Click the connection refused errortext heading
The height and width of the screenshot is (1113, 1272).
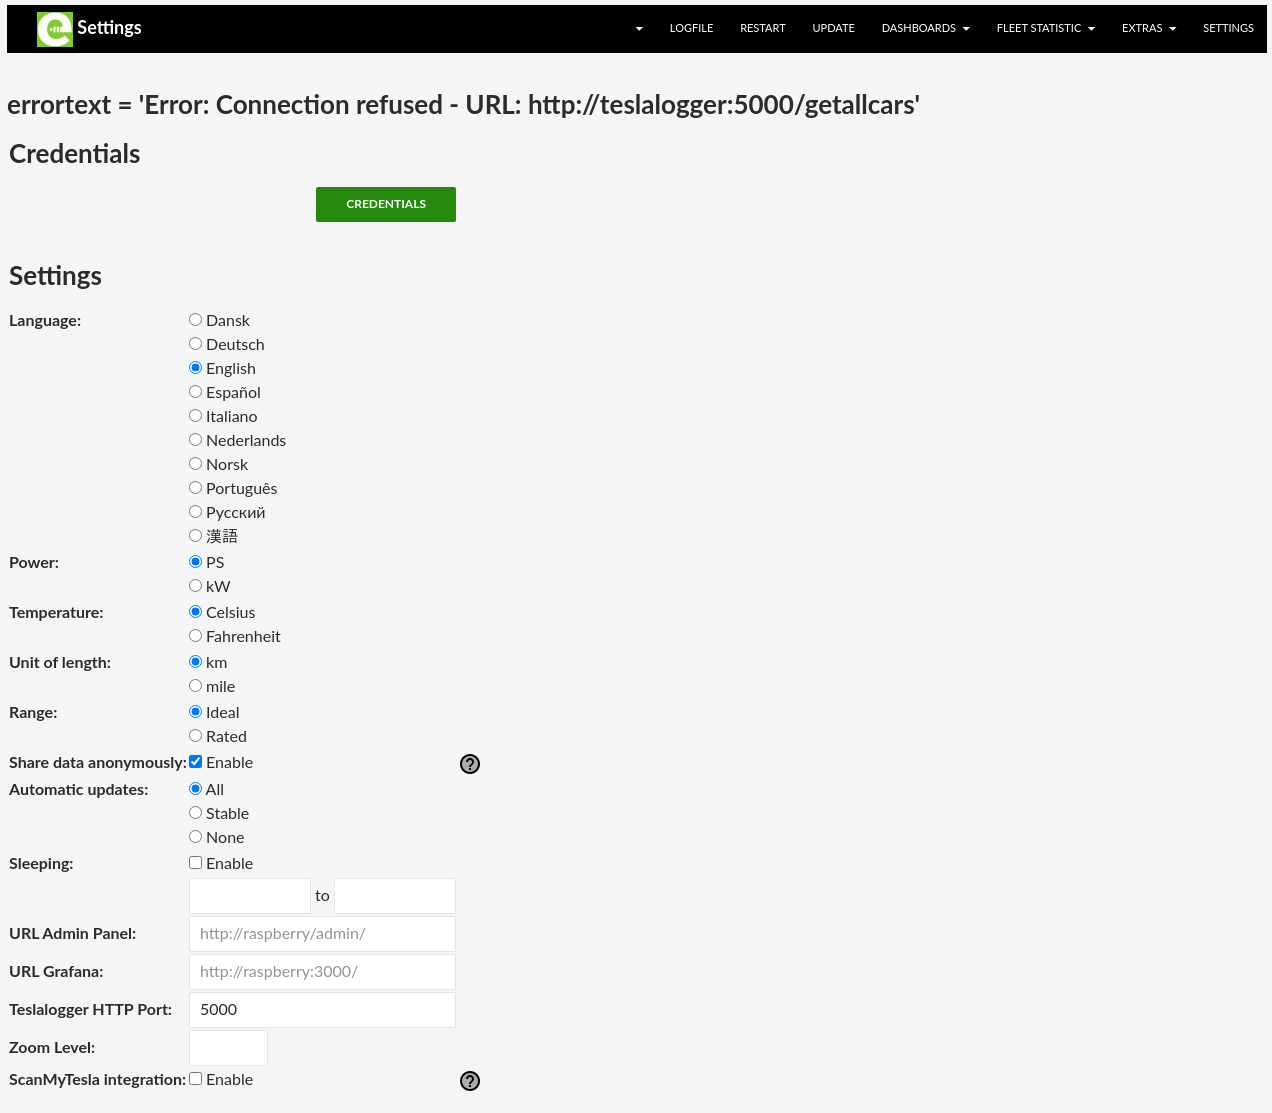point(463,105)
